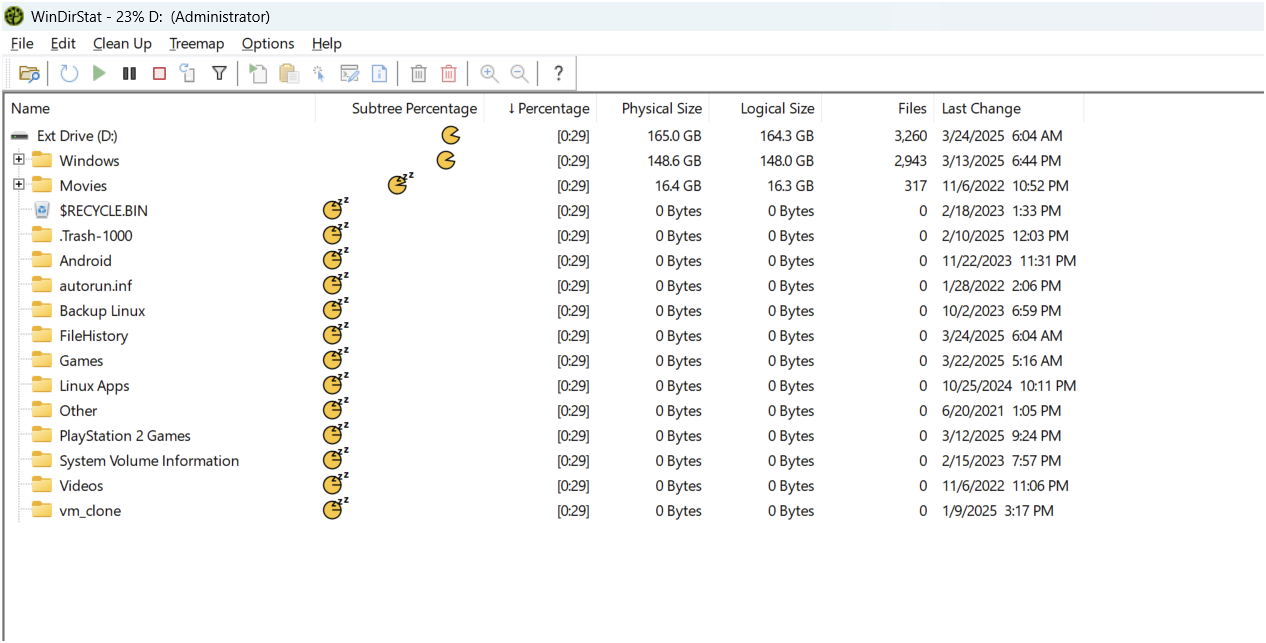Open the Edit menu
Screen dimensions: 1266x643
(63, 43)
